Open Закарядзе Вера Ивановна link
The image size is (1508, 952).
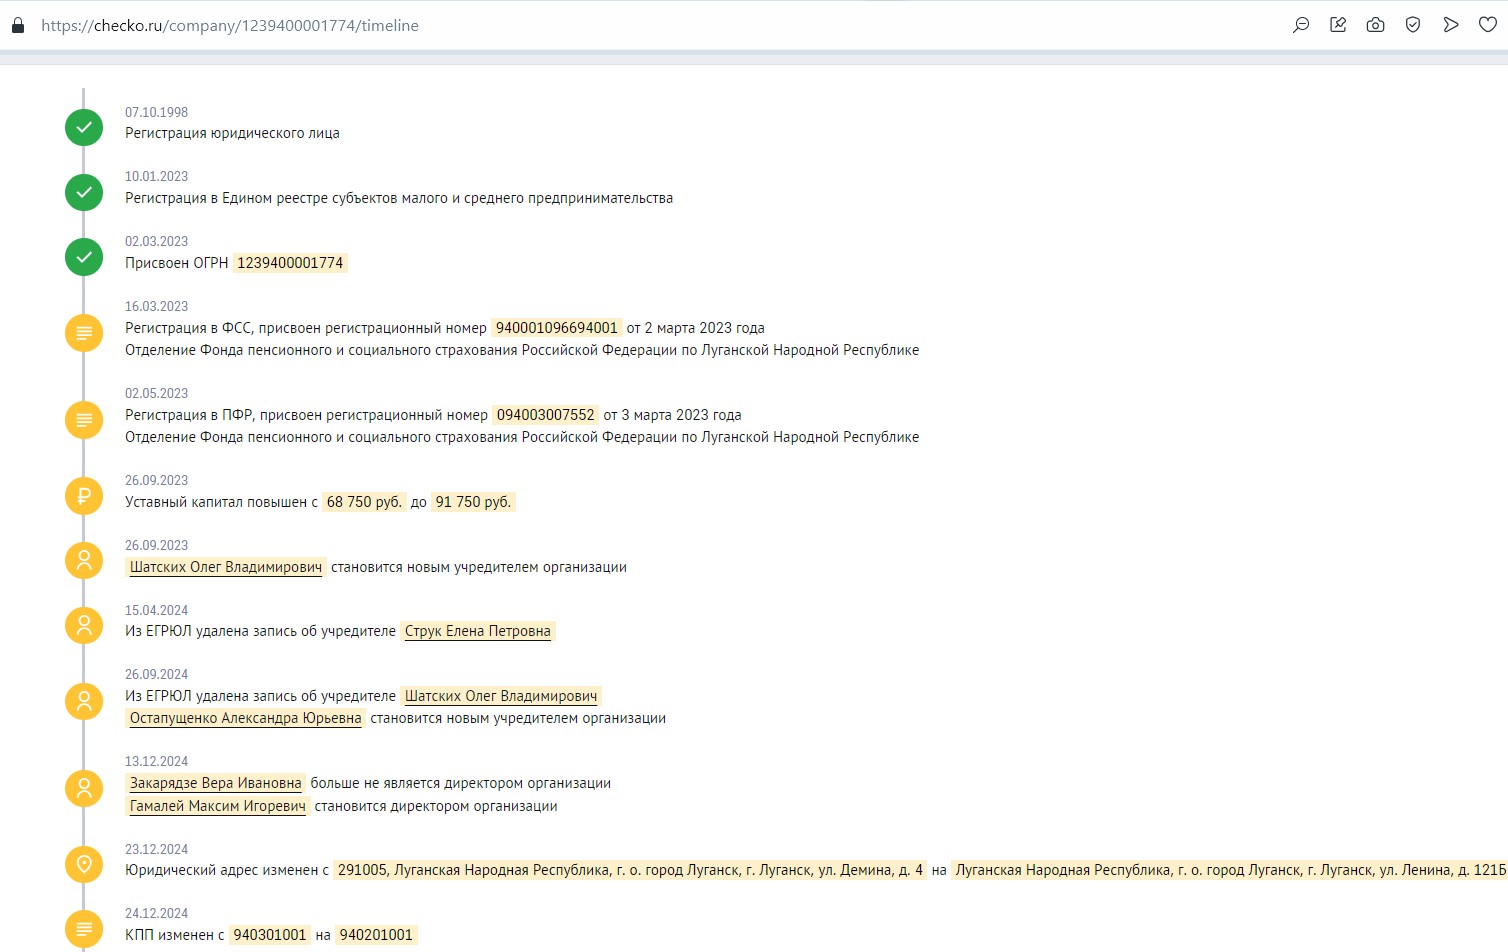[216, 783]
